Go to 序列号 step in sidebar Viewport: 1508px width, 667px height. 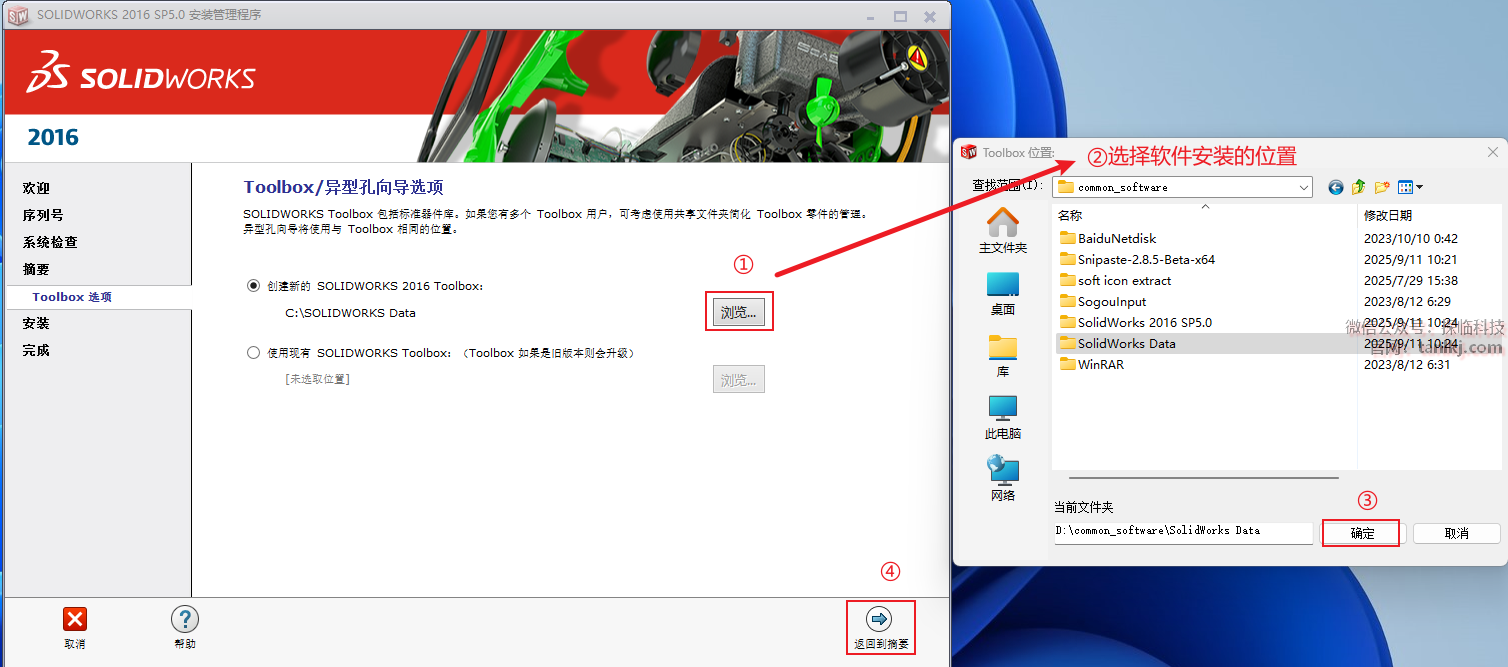pyautogui.click(x=43, y=215)
